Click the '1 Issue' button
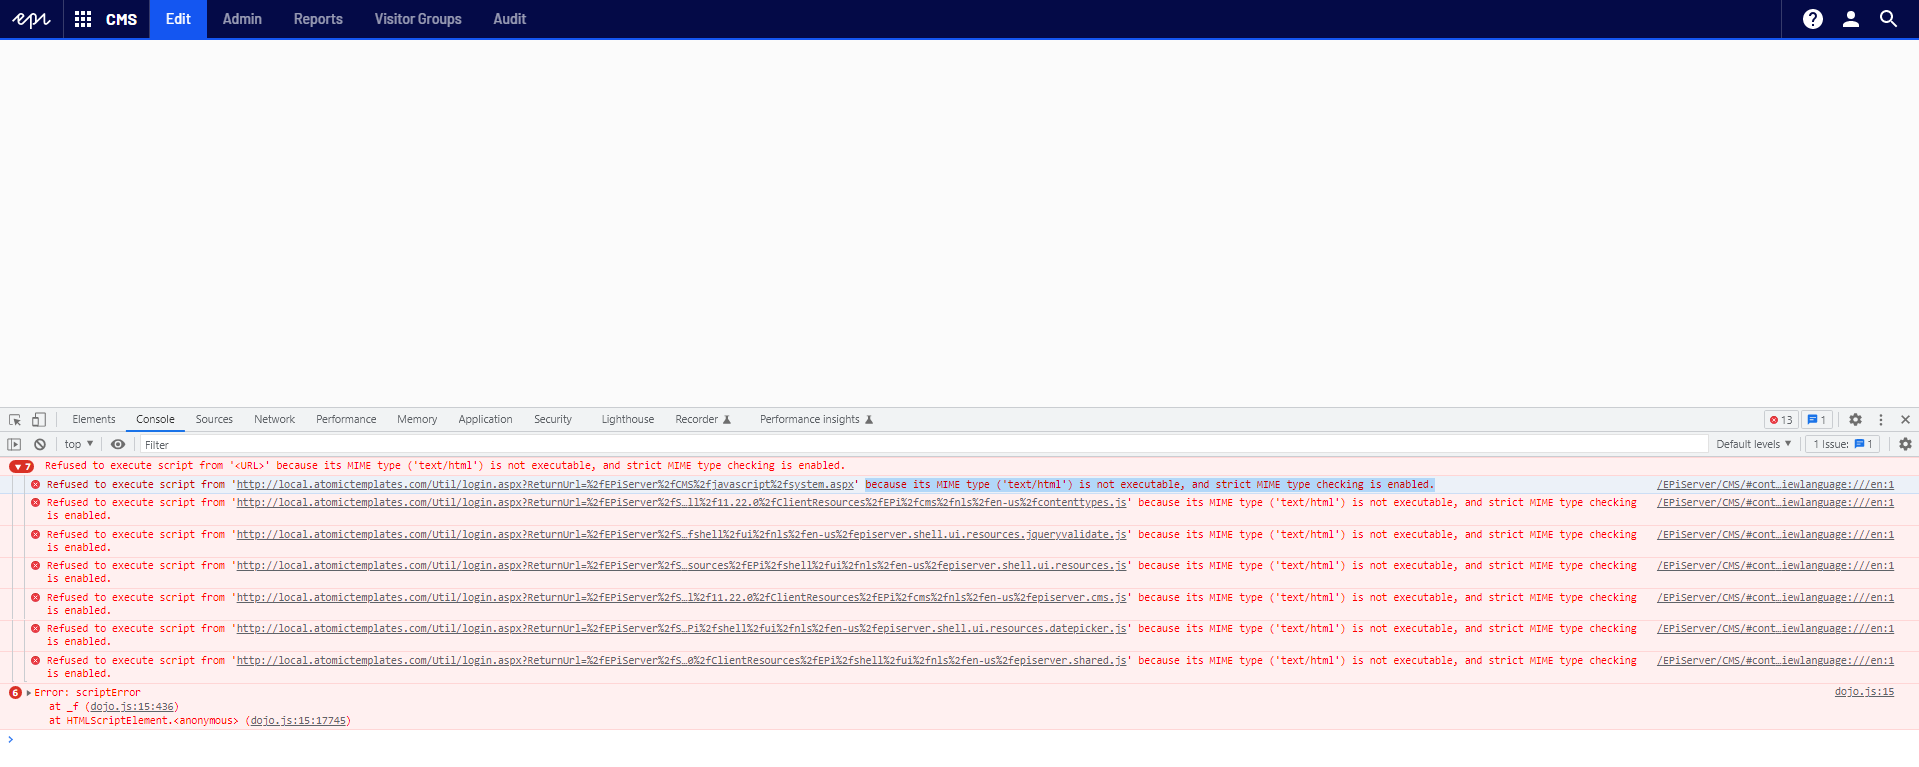The image size is (1919, 767). 1842,445
